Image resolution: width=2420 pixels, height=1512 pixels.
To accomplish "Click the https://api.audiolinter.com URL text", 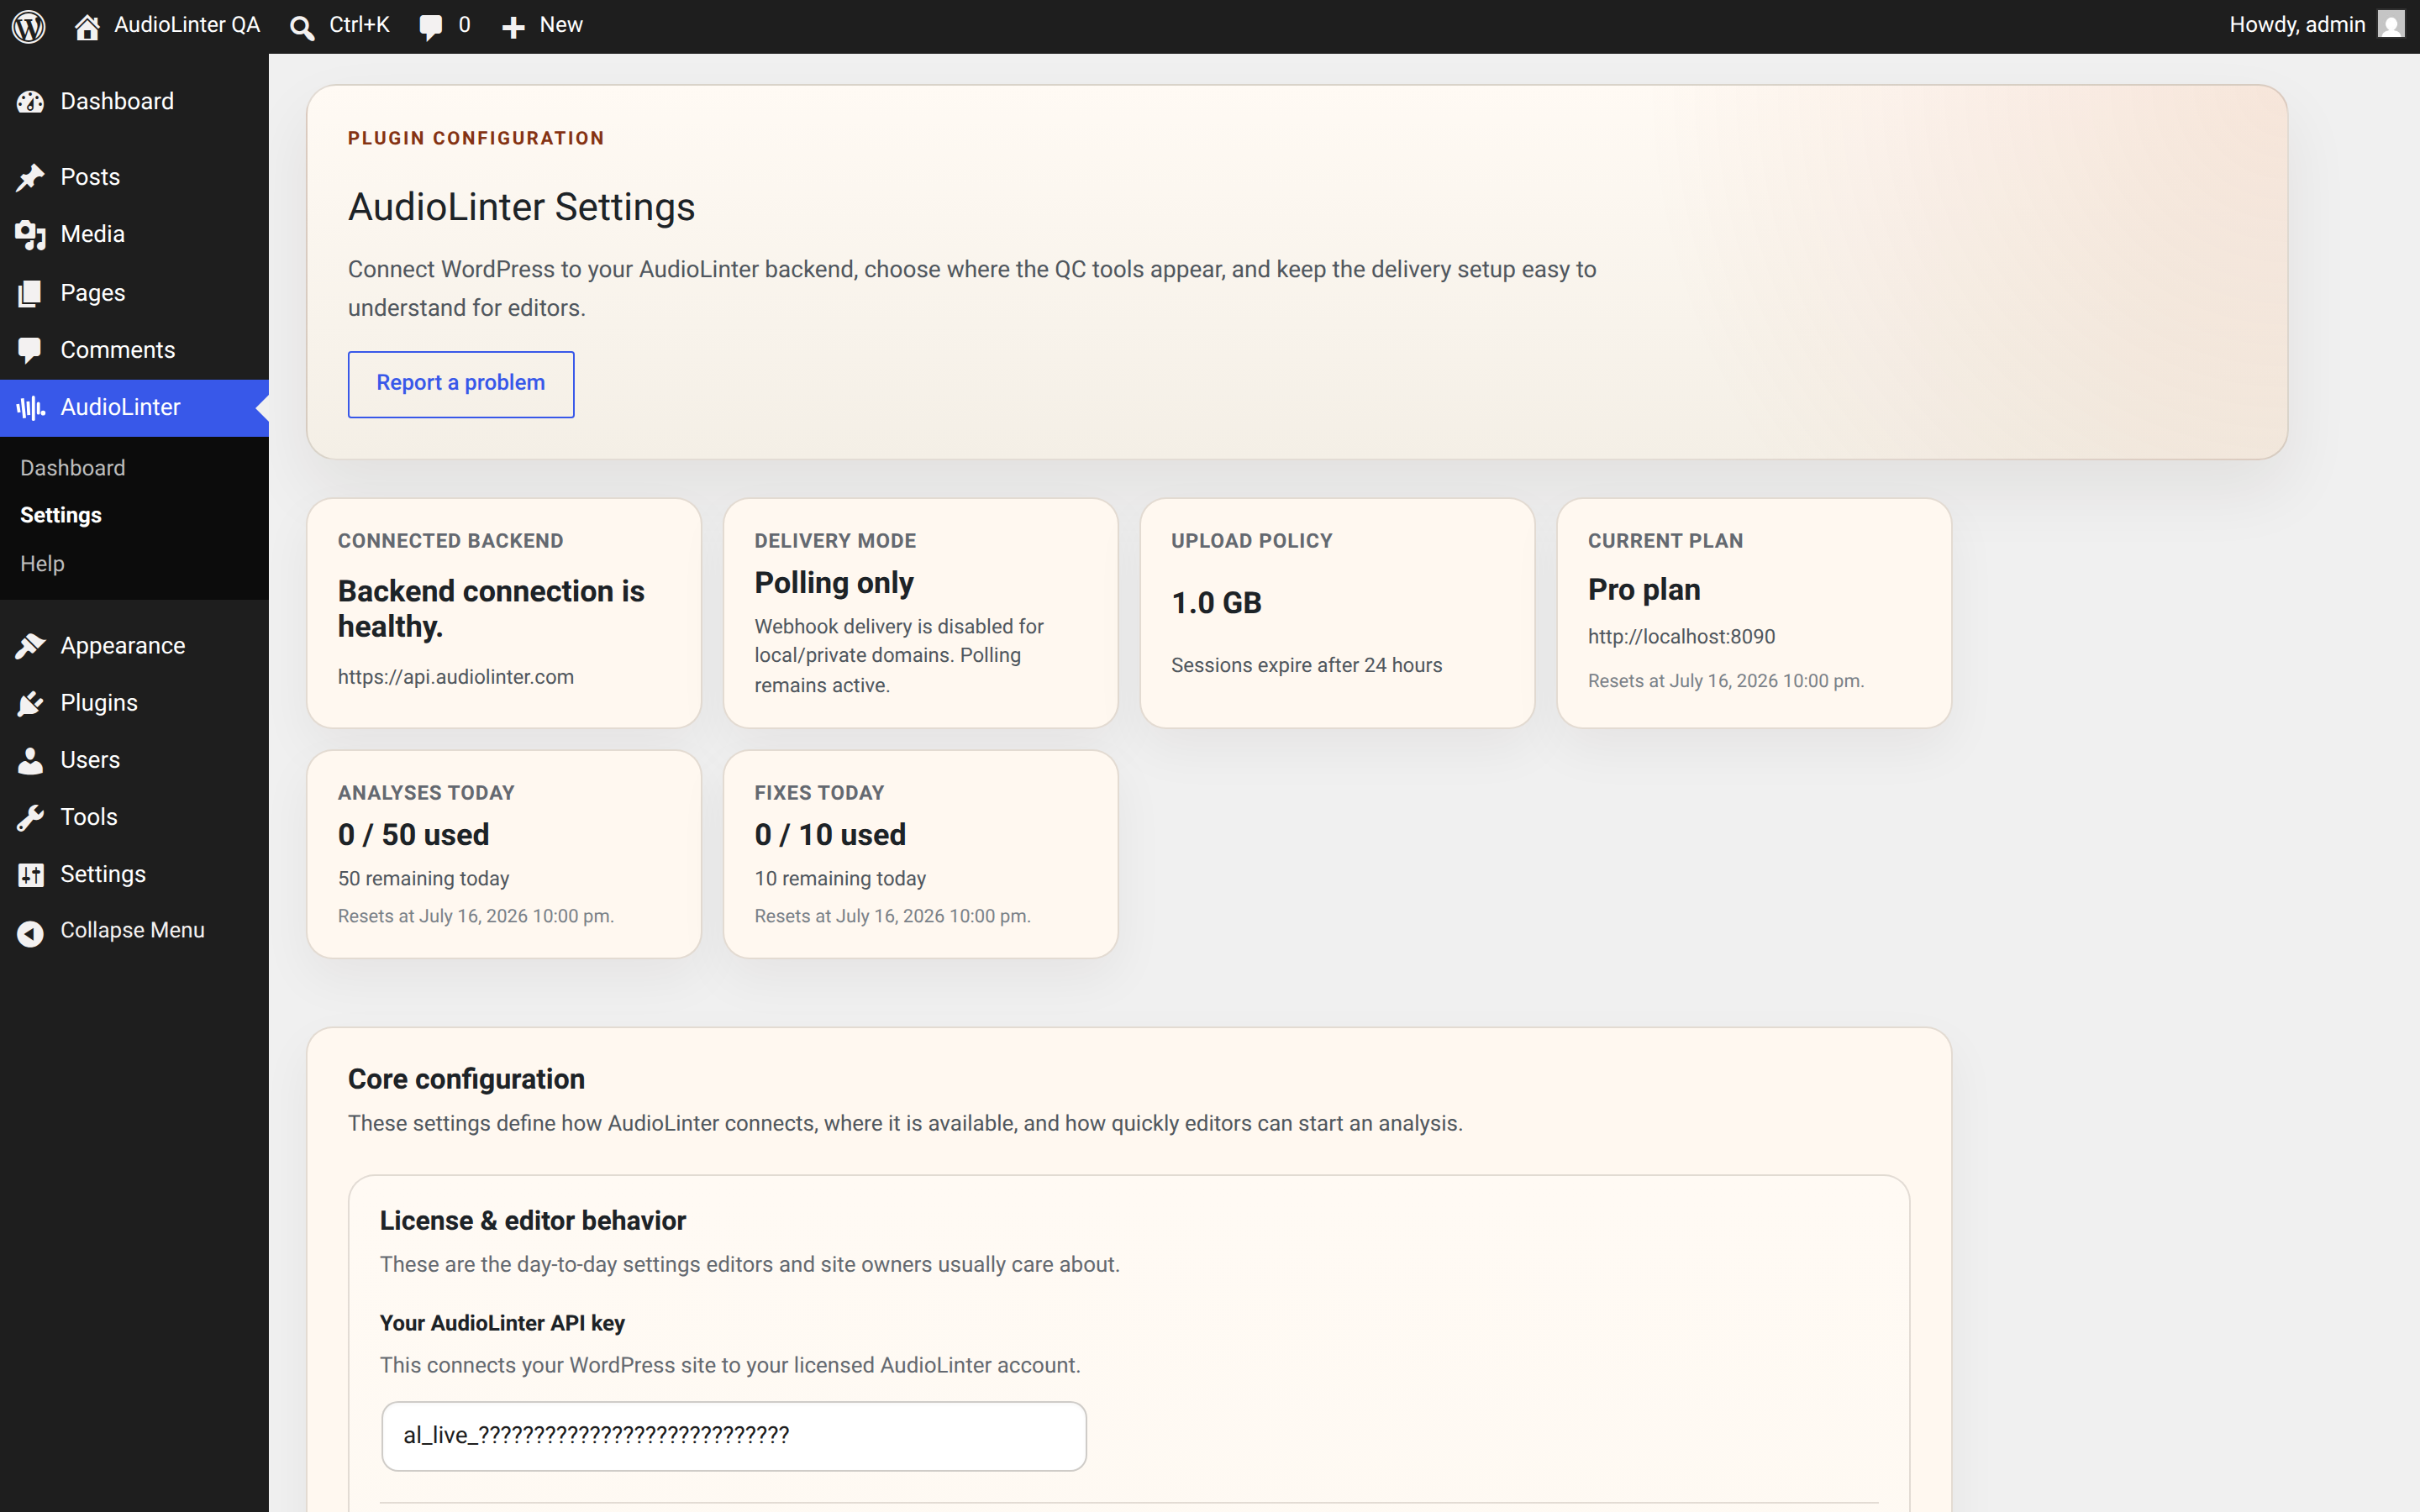I will pos(456,677).
